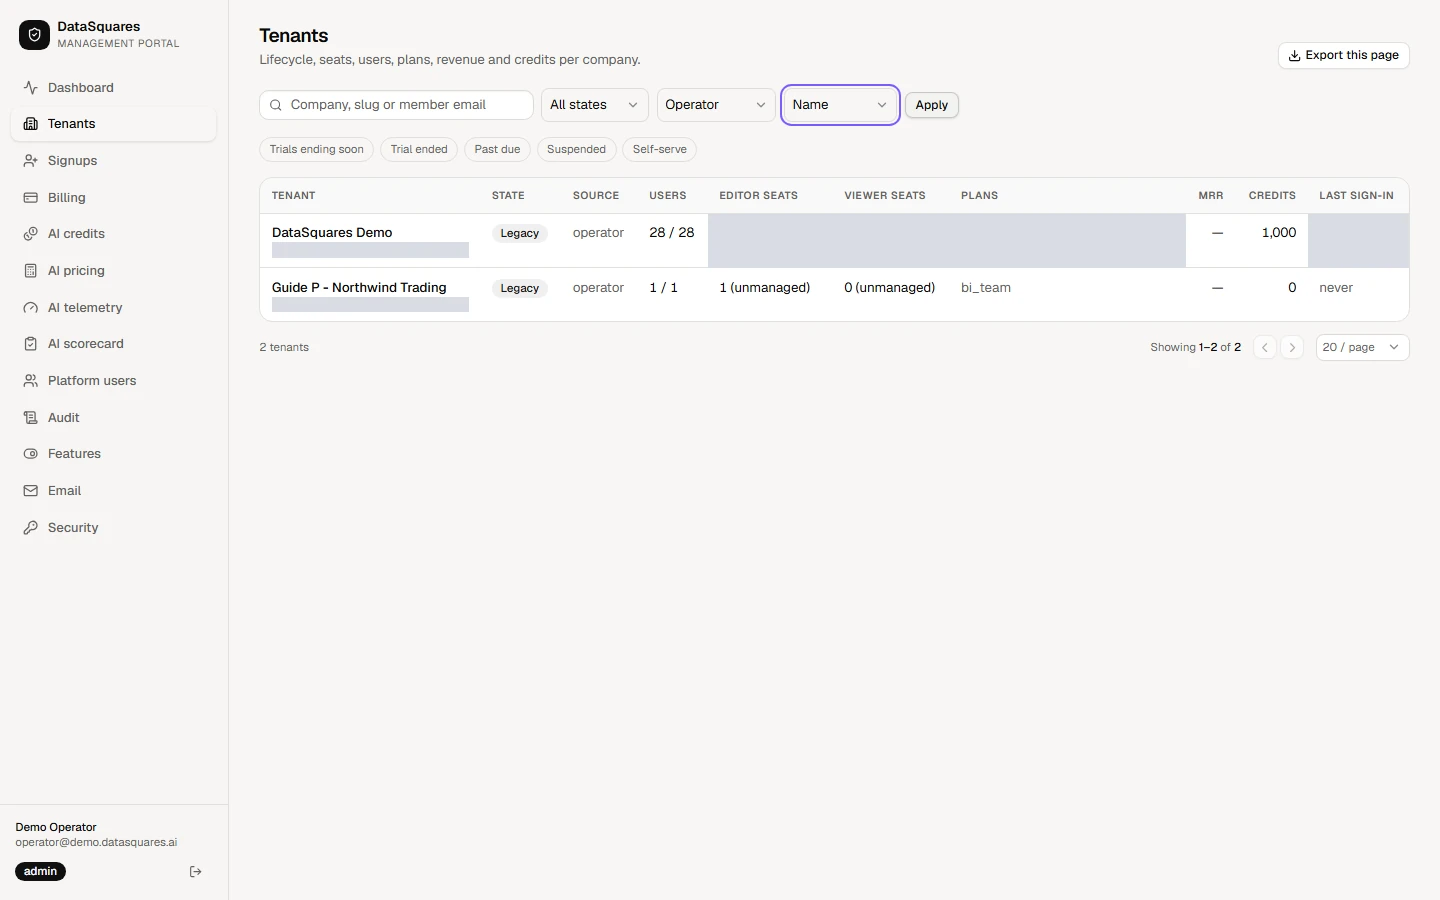Click the next page arrow
1440x900 pixels.
(x=1292, y=347)
